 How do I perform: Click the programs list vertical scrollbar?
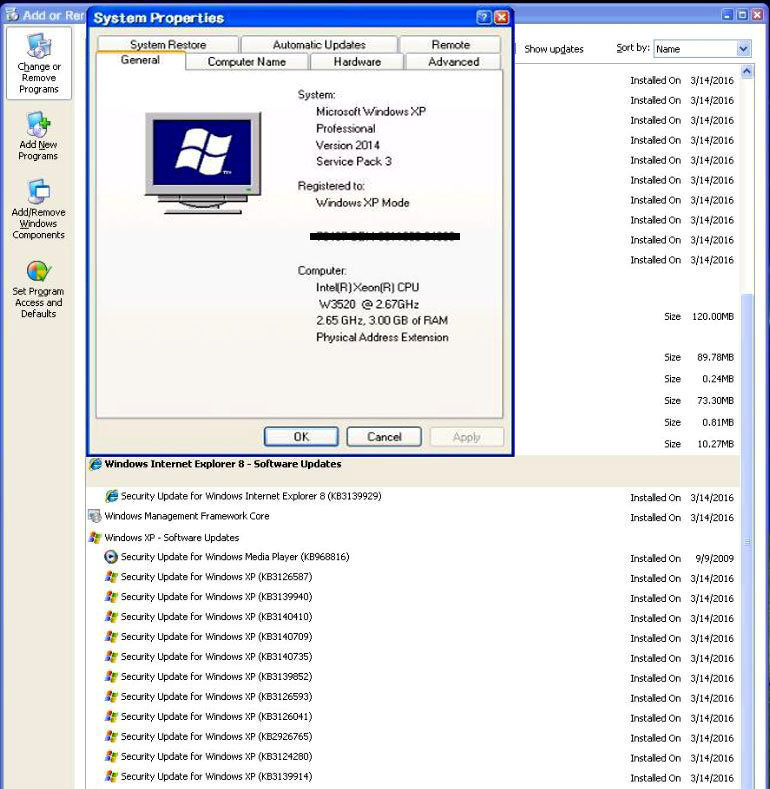[745, 400]
